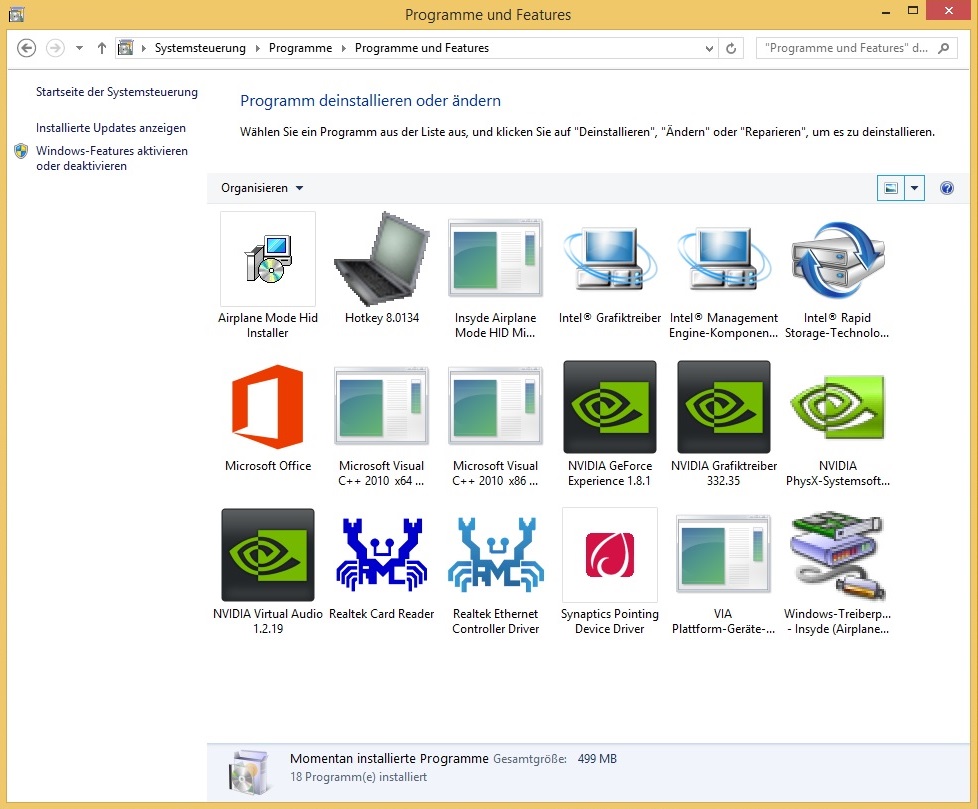Select the NVIDIA Grafiktreiber 332.35 icon
978x809 pixels.
724,407
